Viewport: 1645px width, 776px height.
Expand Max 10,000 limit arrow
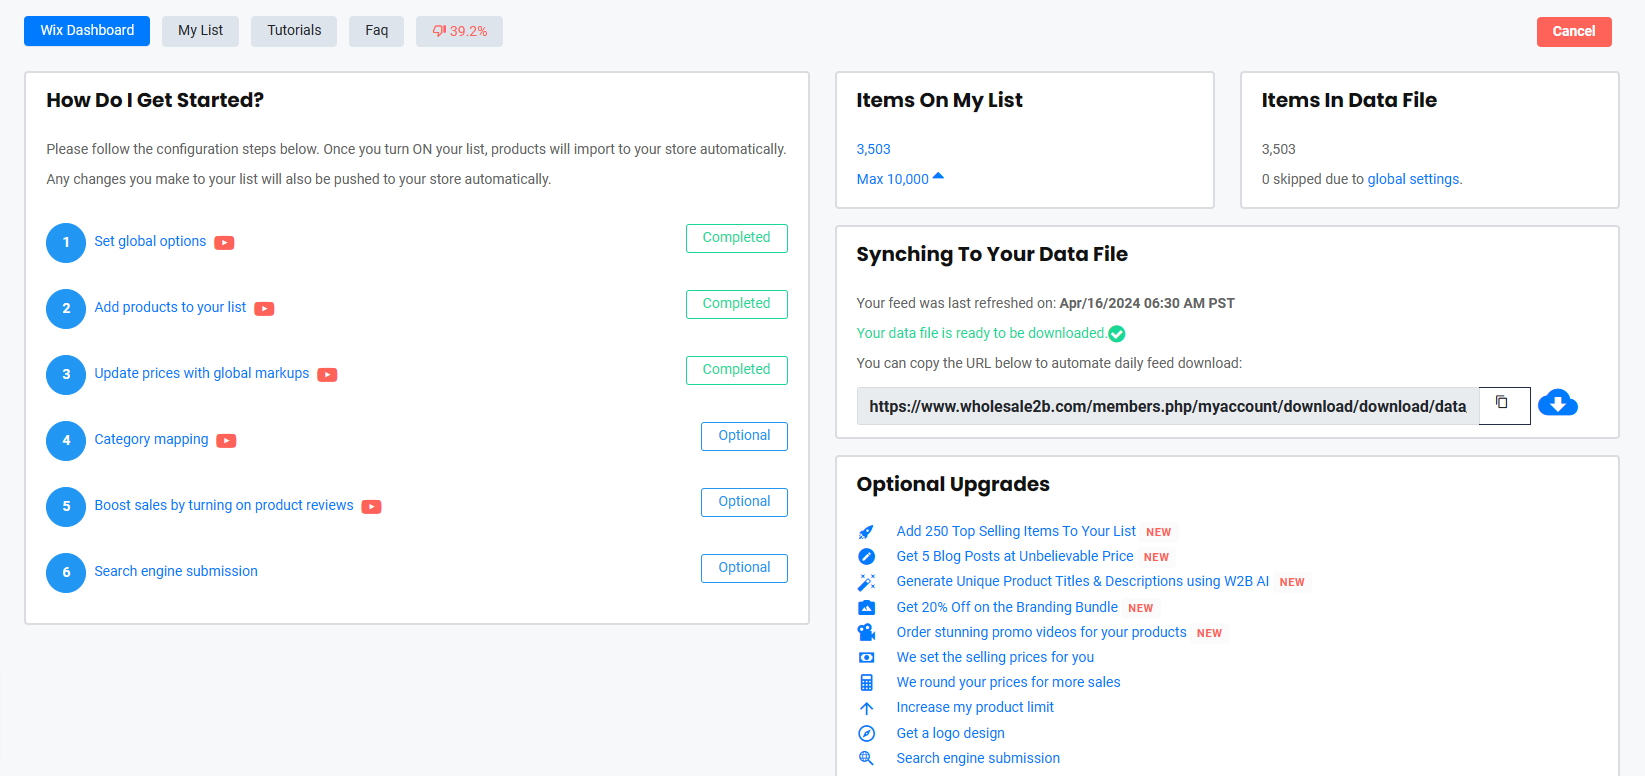point(938,177)
